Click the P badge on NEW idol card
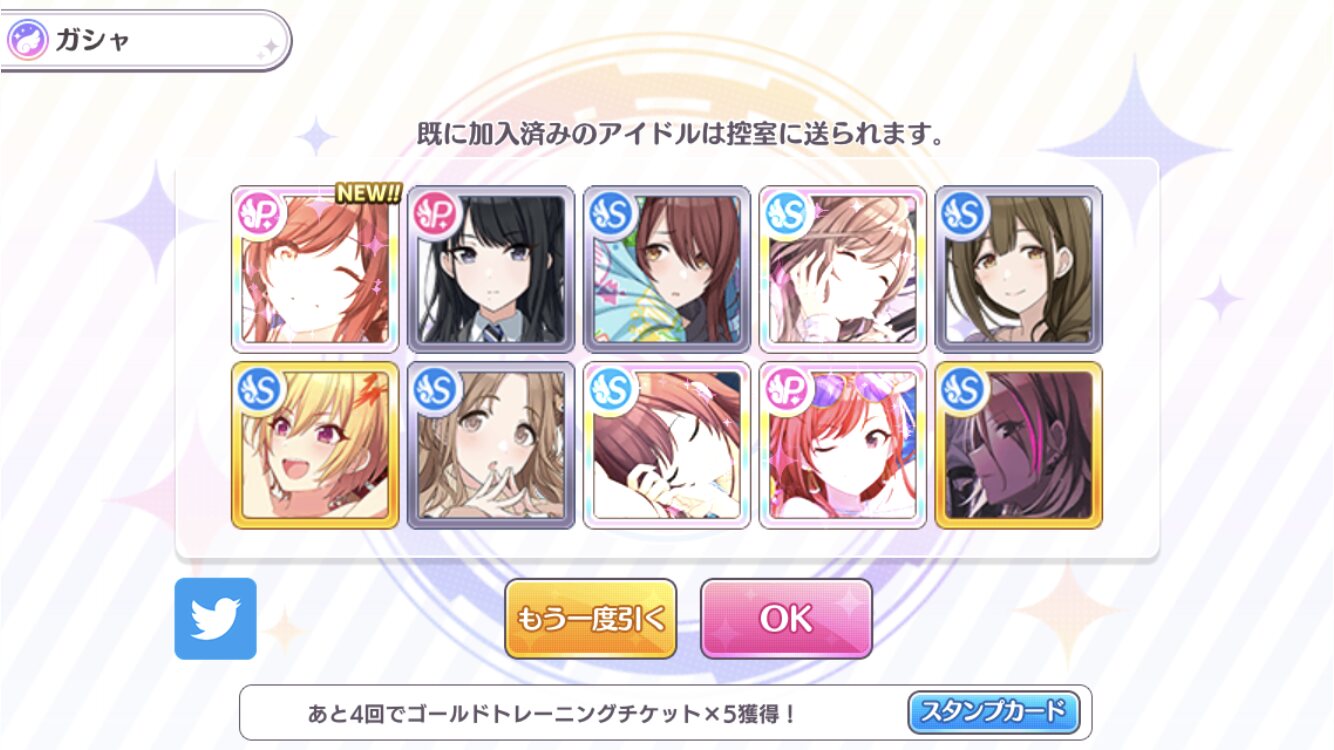This screenshot has height=750, width=1334. click(x=261, y=211)
